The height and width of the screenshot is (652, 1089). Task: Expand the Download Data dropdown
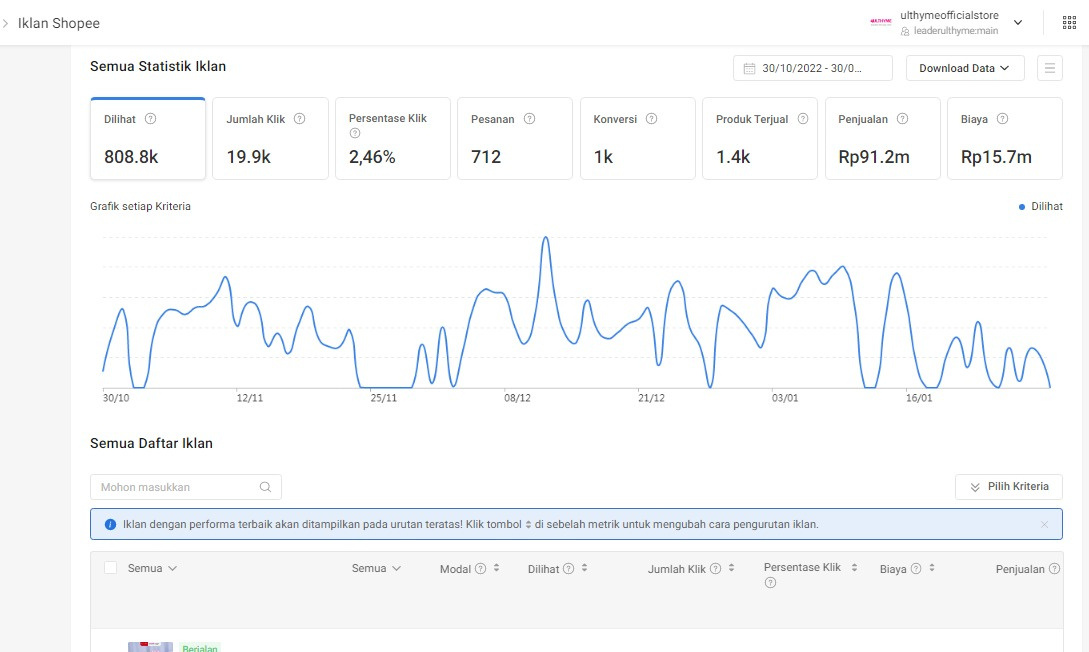click(x=965, y=68)
